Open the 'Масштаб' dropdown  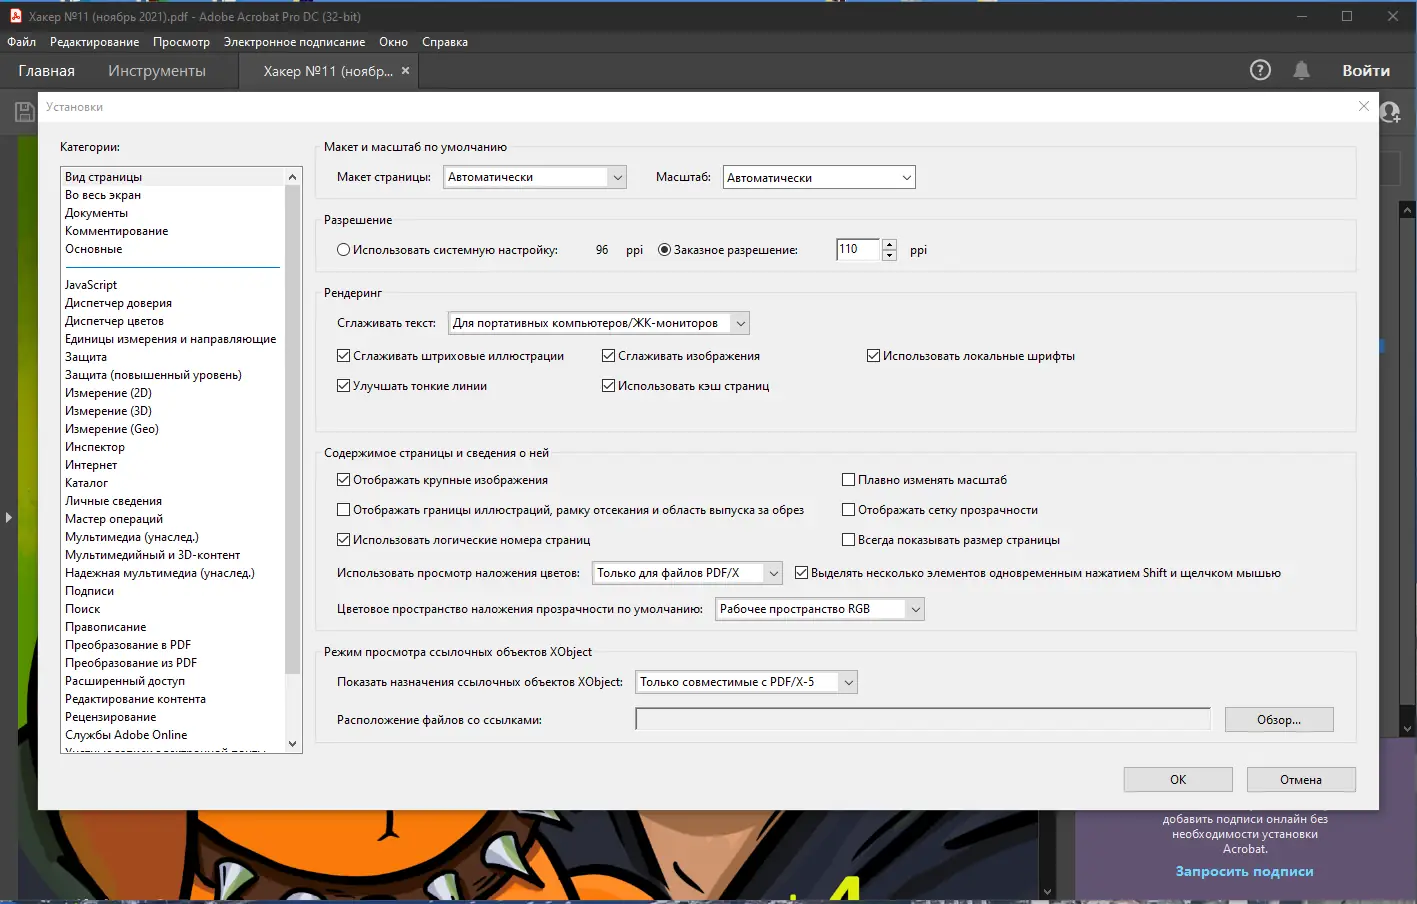(819, 177)
